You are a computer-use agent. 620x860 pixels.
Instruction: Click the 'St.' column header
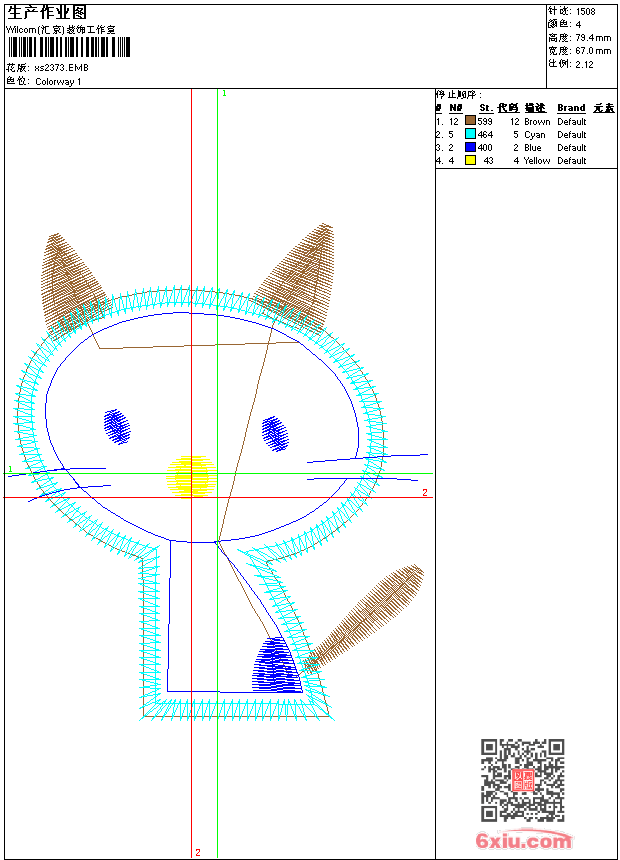click(x=486, y=108)
